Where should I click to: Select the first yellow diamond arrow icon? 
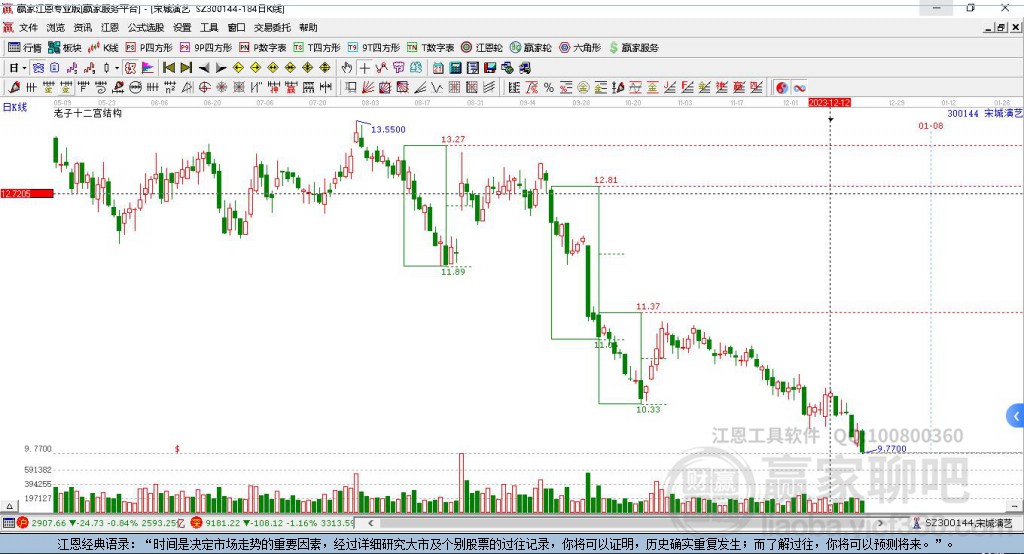click(238, 68)
